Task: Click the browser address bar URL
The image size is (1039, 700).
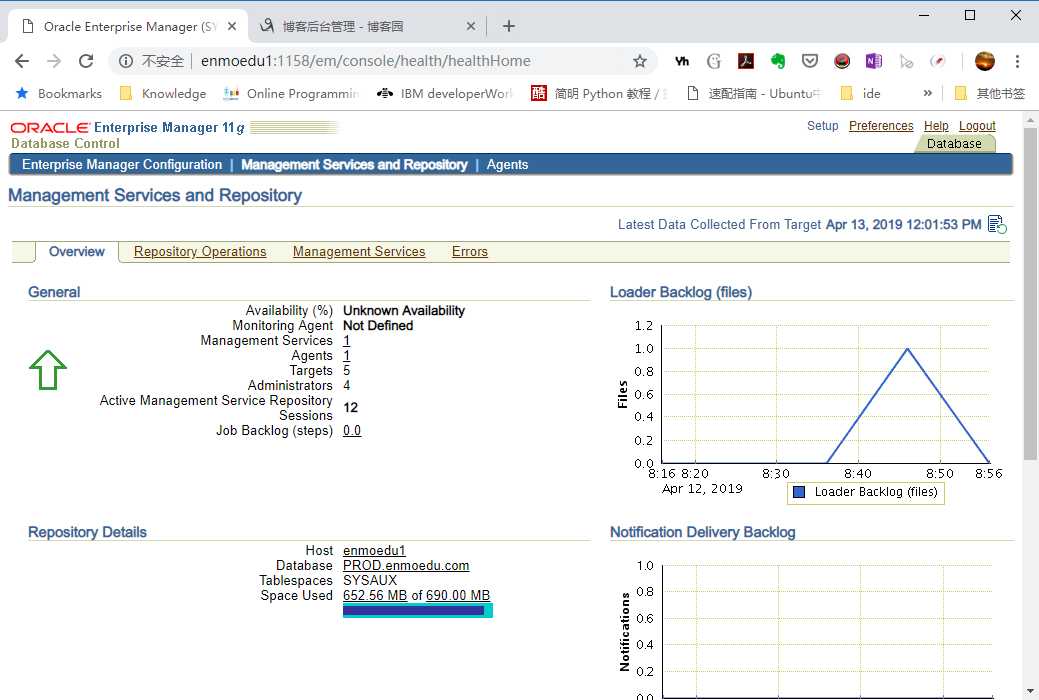Action: click(x=366, y=61)
